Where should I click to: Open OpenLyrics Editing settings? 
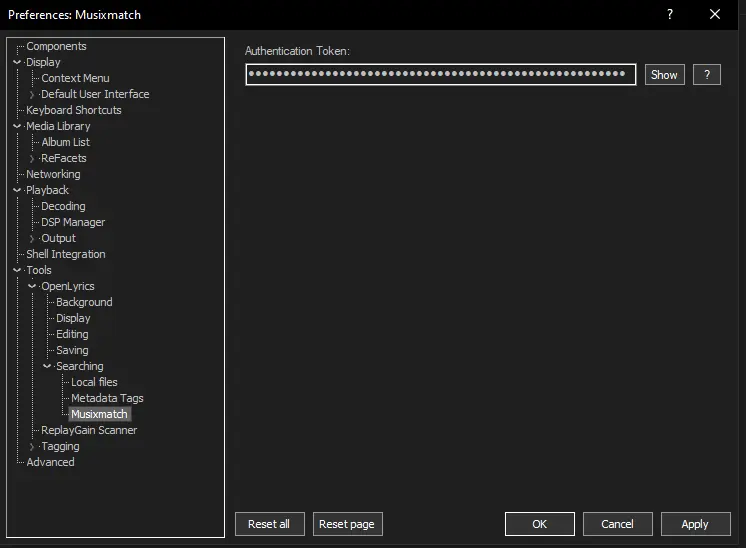point(72,334)
